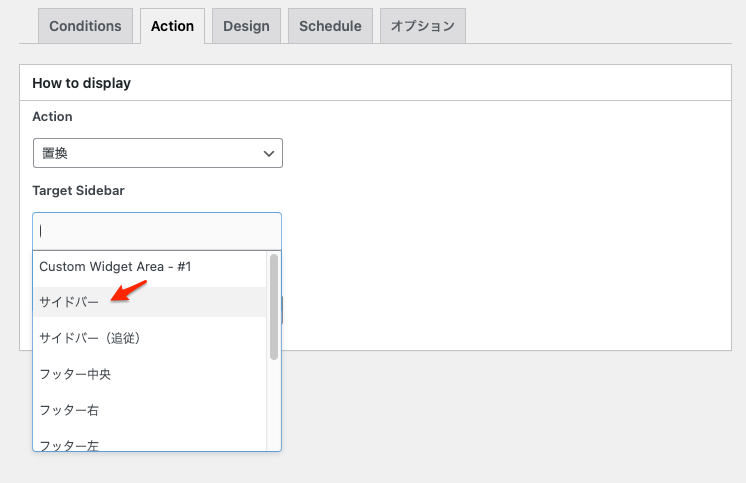
Task: Click the dropdown list scrollbar thumb
Action: coord(274,307)
